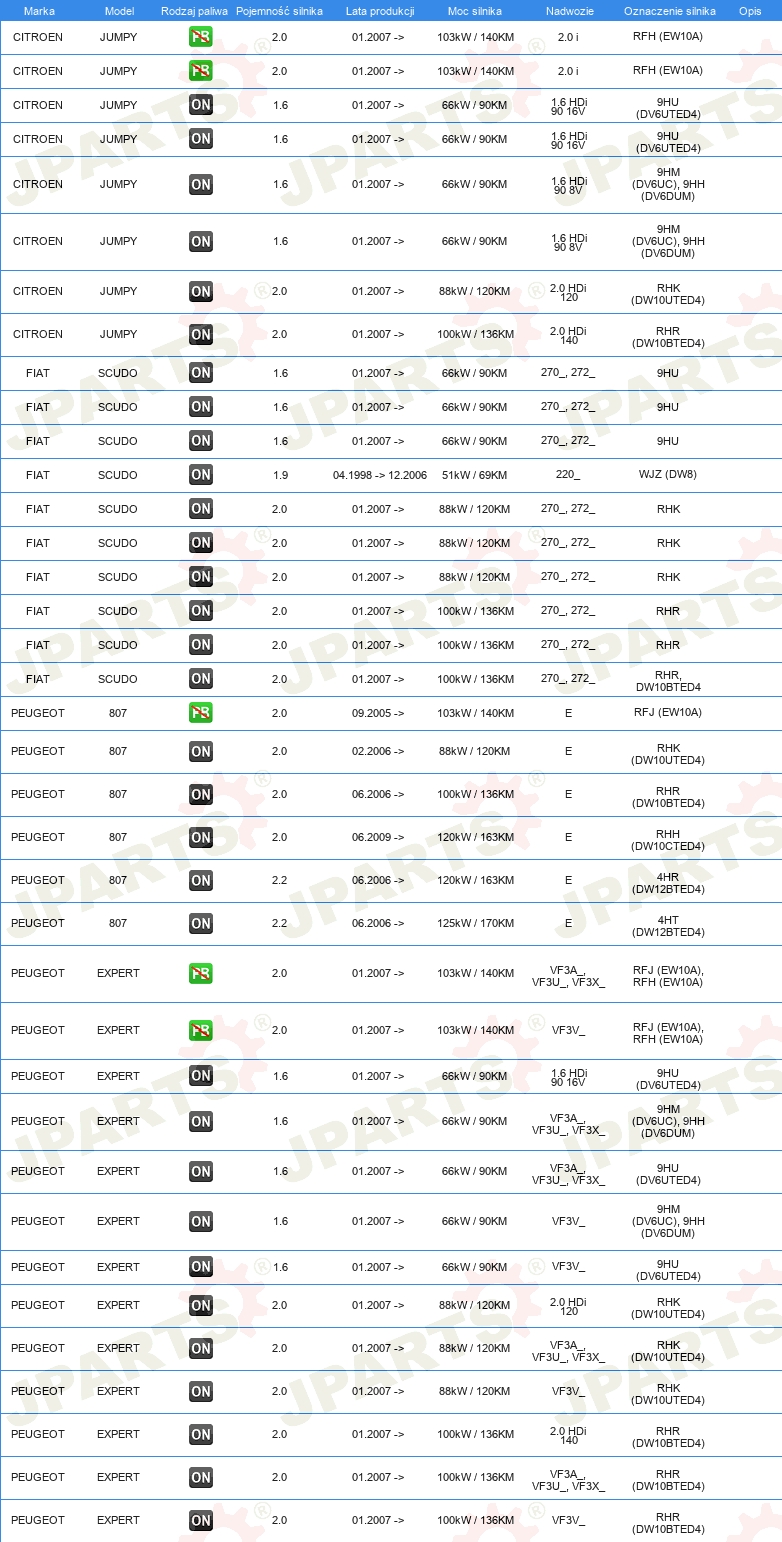Click ON icon in Expert 88kW VF3A_ row

(x=201, y=1349)
